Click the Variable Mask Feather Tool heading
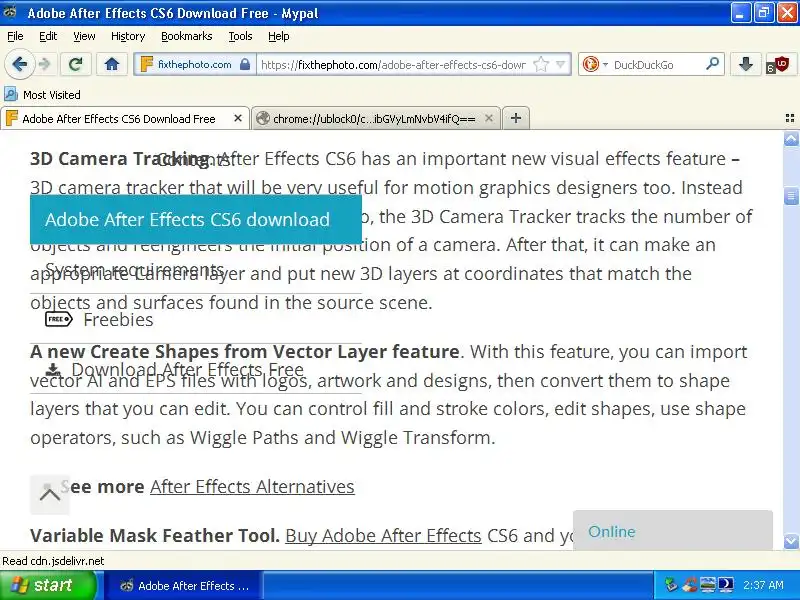 [155, 536]
